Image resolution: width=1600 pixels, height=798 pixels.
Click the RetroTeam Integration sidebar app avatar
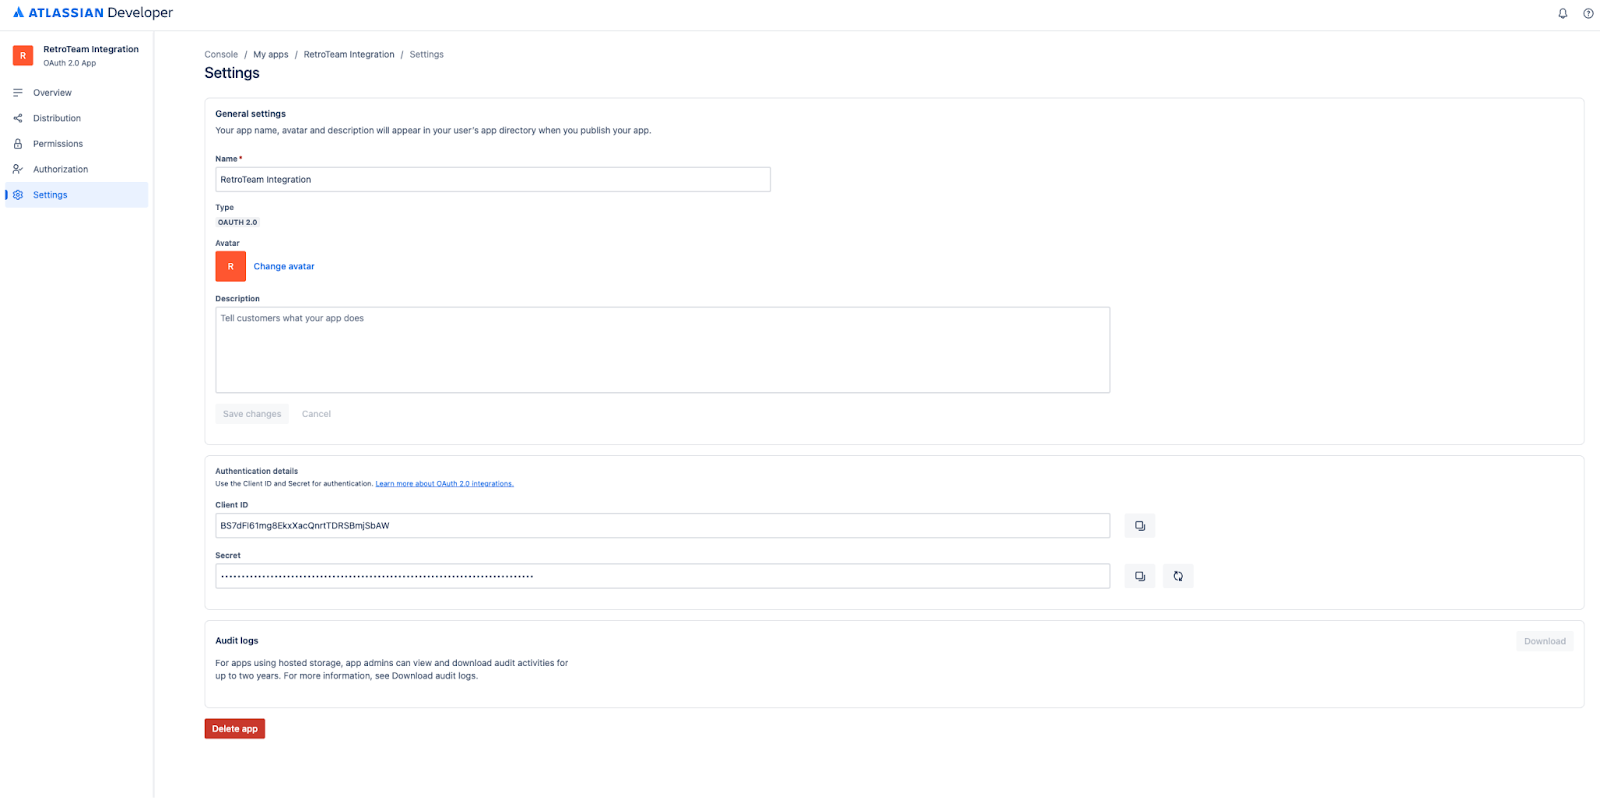point(23,56)
